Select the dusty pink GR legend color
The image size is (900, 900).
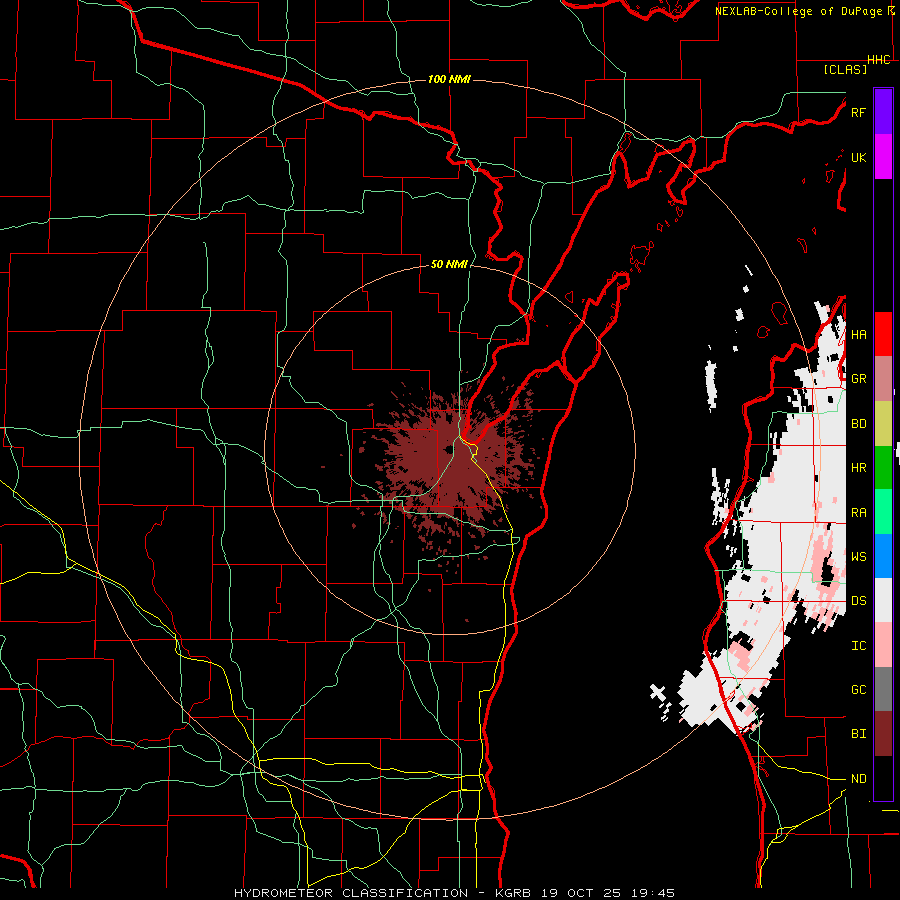(x=883, y=378)
